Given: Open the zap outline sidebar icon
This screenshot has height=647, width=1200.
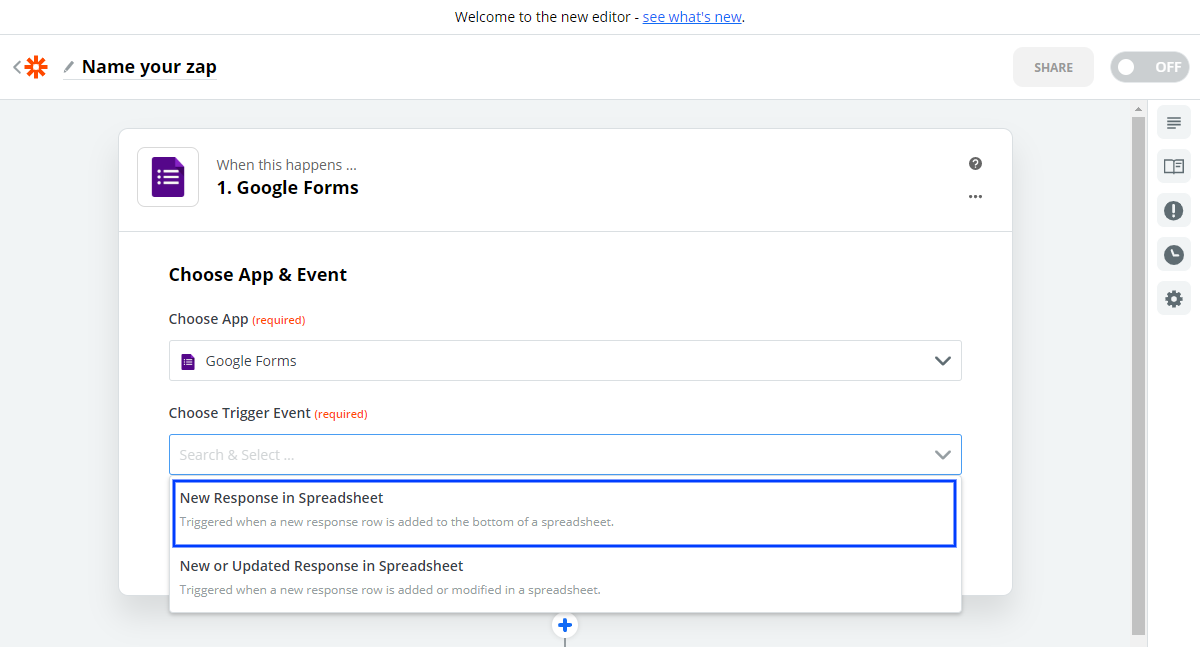Looking at the screenshot, I should [1174, 123].
